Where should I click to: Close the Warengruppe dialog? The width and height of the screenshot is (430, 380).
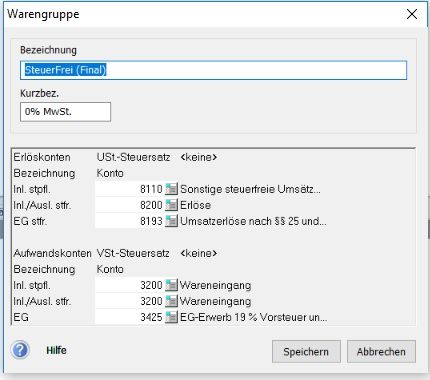412,14
